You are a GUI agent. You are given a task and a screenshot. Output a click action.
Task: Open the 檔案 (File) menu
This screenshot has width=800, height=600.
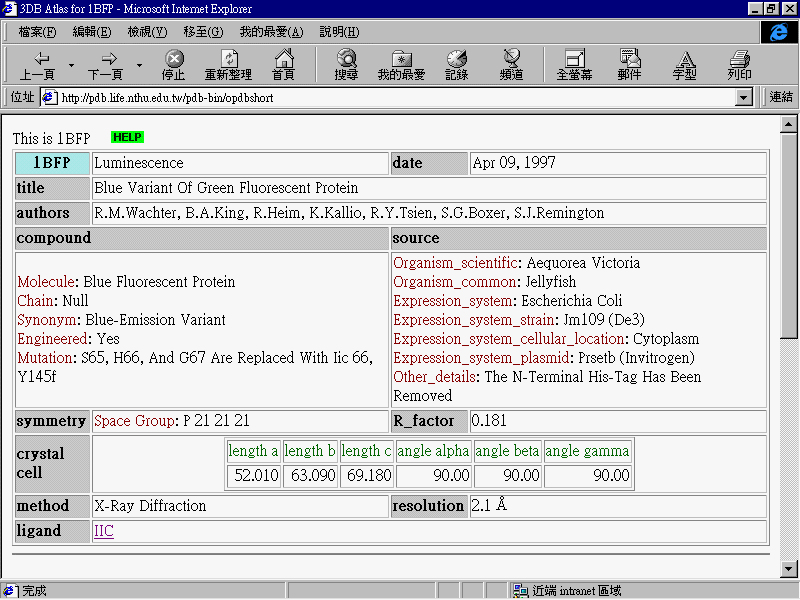click(x=37, y=32)
